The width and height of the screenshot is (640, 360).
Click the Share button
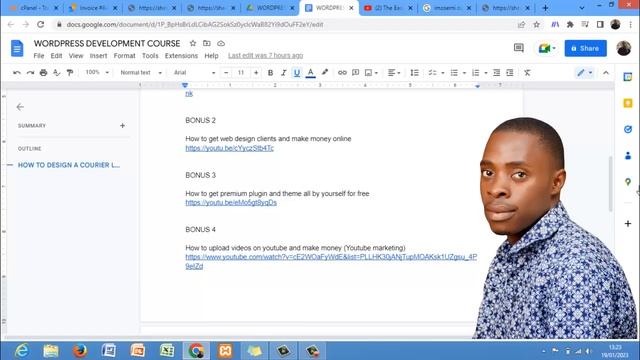coord(585,48)
